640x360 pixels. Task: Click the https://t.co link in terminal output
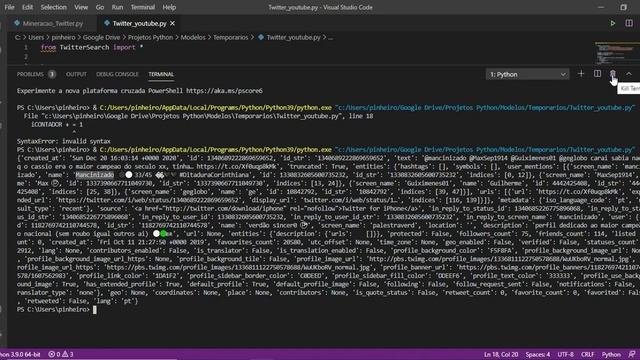point(236,167)
